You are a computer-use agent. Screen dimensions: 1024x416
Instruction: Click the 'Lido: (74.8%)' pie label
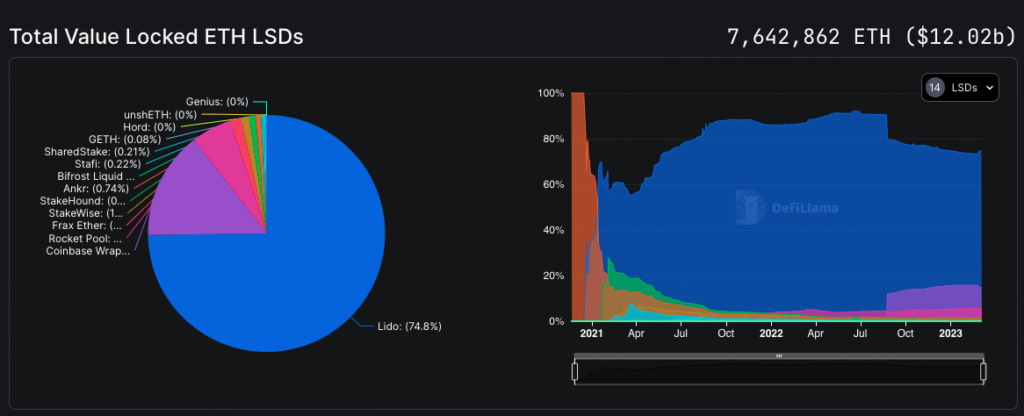coord(409,327)
